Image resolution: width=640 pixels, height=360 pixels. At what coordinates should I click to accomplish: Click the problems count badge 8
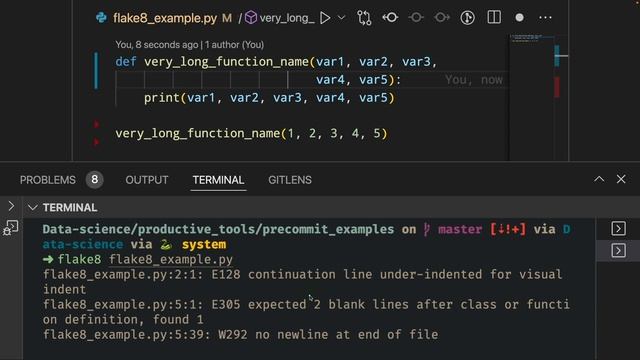pos(94,180)
